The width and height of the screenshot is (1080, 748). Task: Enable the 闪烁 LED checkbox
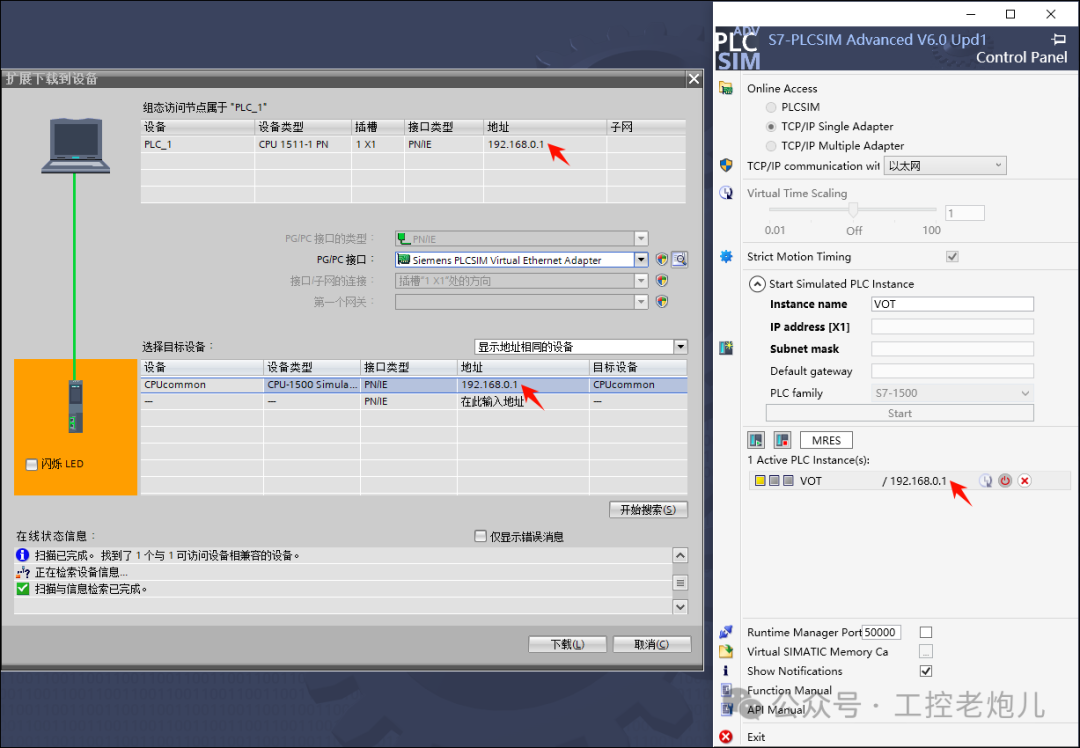click(x=32, y=464)
